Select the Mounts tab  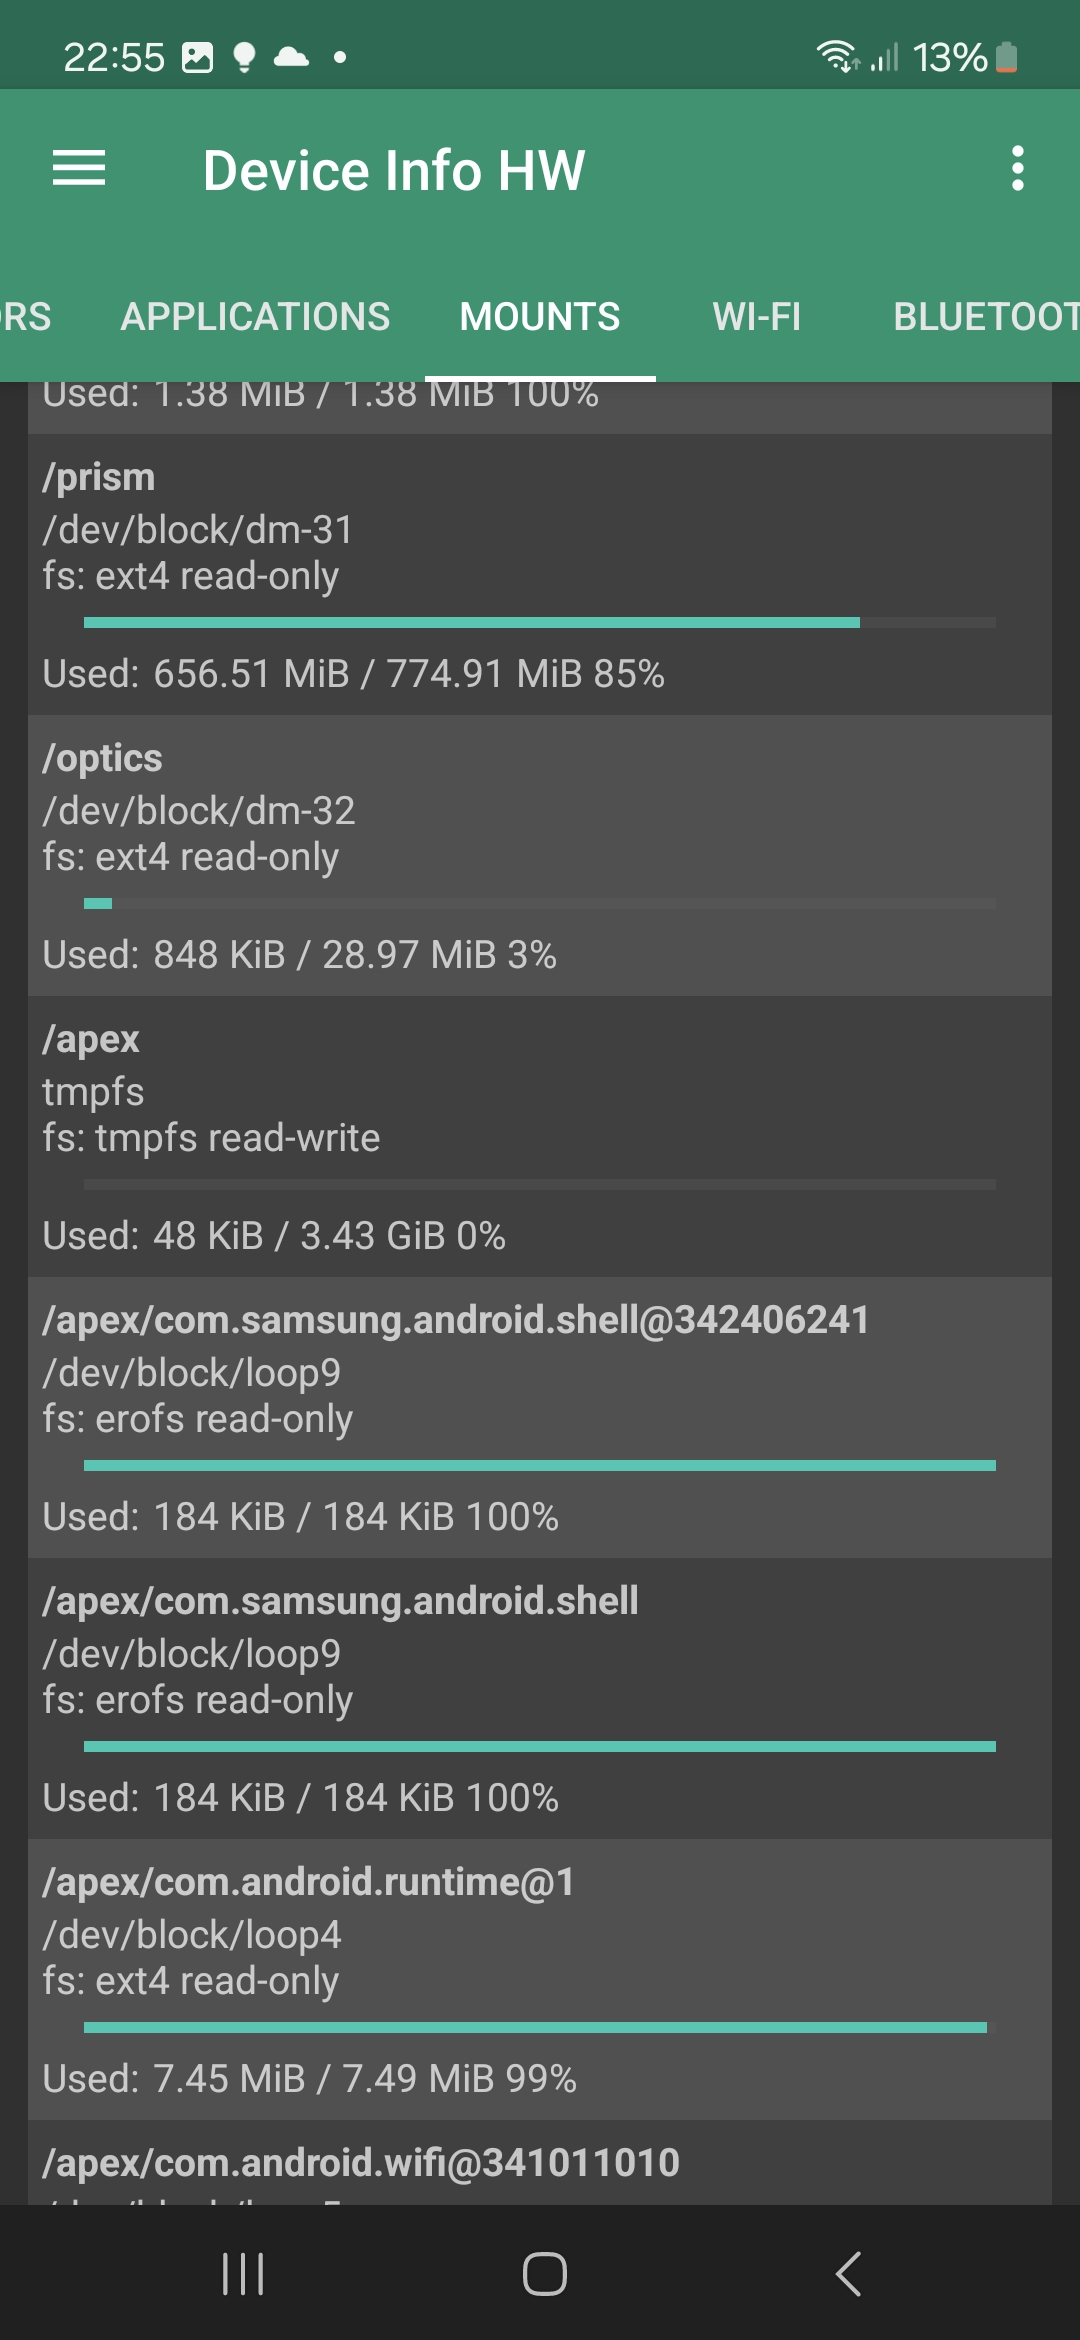[x=540, y=317]
